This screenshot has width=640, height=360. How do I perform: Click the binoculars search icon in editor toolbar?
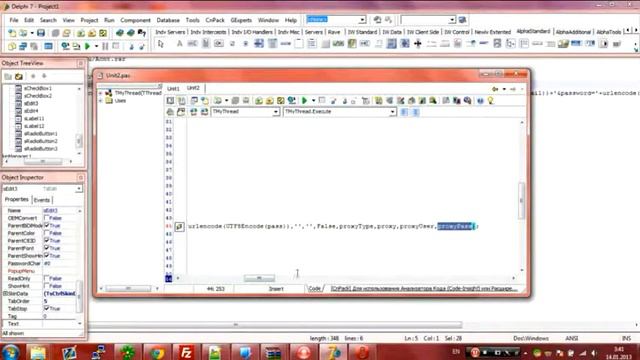pos(467,100)
